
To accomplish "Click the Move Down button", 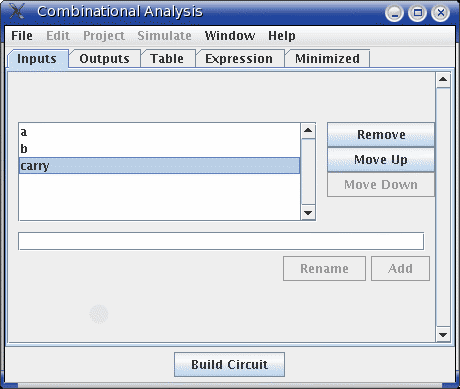I will pyautogui.click(x=381, y=184).
